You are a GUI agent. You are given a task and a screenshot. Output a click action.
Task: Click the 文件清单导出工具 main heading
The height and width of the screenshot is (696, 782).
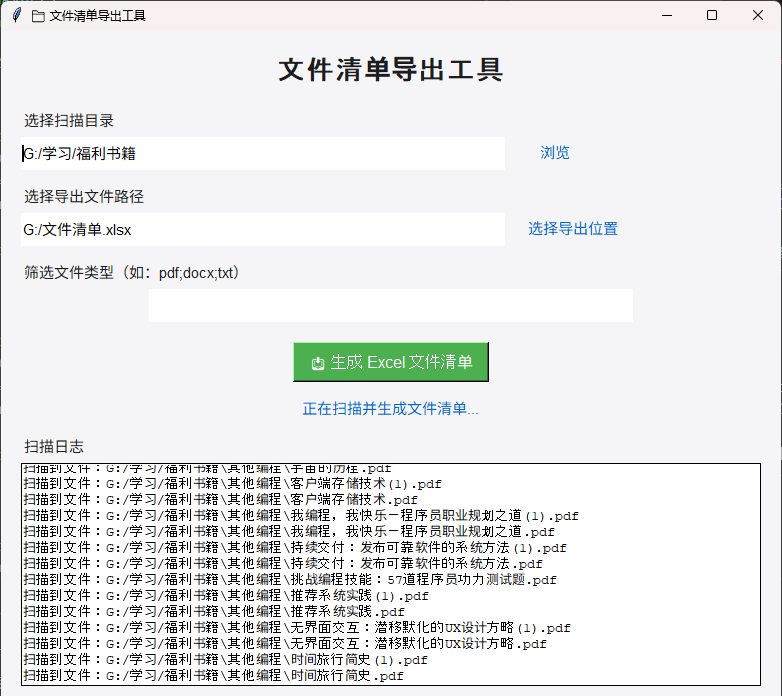(390, 70)
